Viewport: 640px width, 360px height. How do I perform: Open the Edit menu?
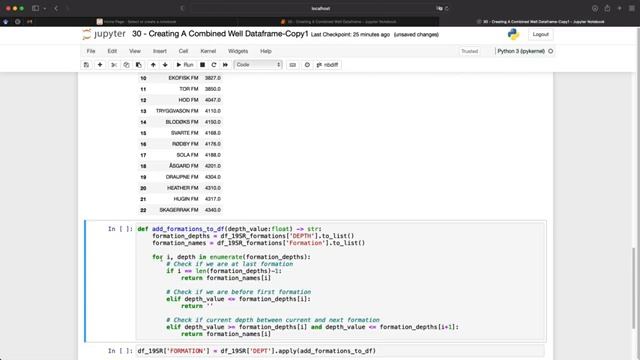(x=112, y=51)
